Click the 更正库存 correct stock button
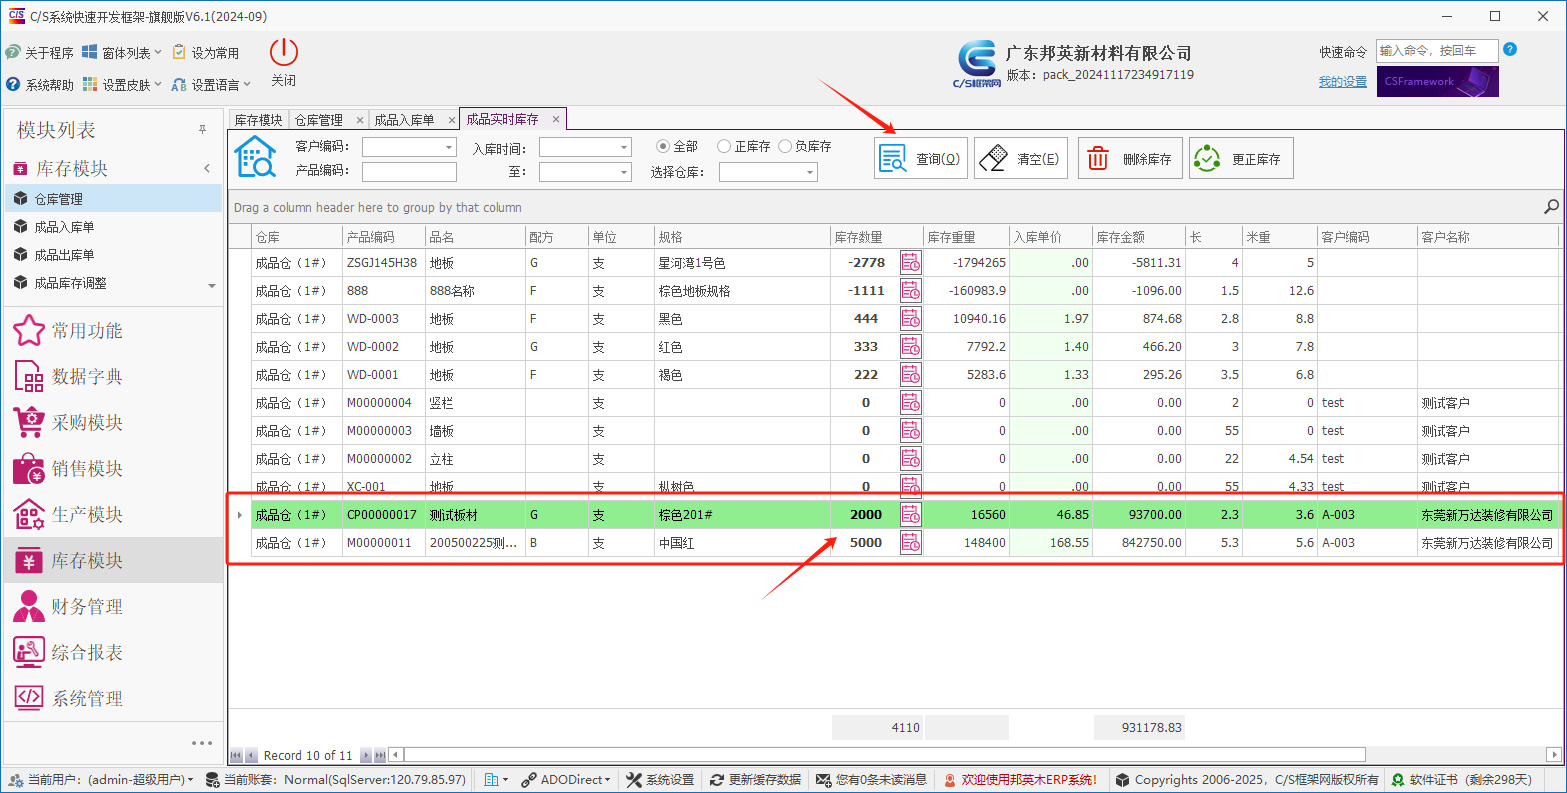 point(1241,158)
